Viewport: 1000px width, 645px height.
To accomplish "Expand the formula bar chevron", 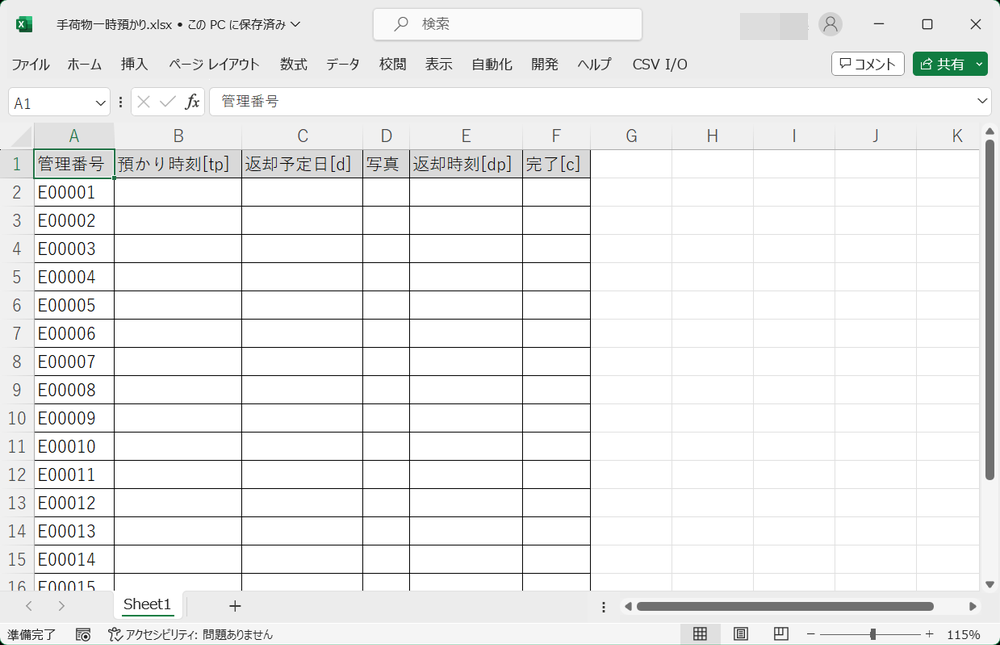I will 982,101.
